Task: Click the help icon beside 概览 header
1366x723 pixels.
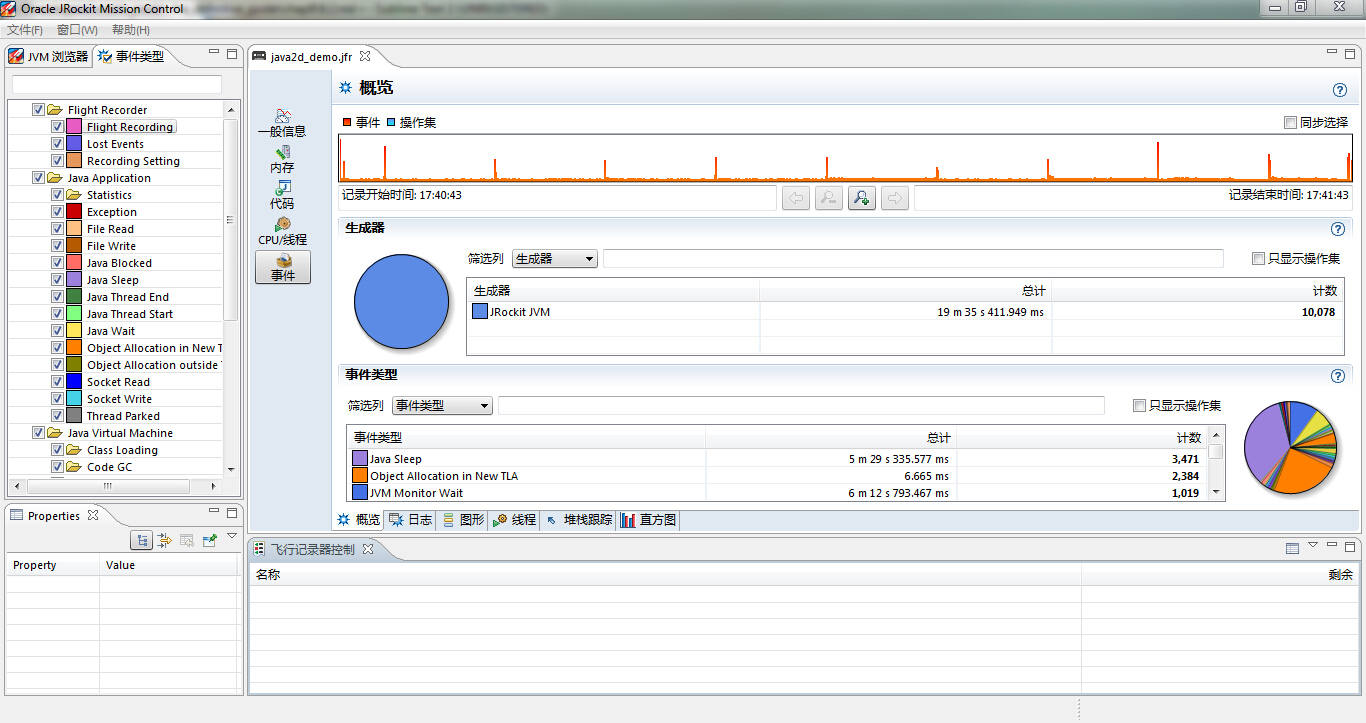Action: click(x=1339, y=90)
